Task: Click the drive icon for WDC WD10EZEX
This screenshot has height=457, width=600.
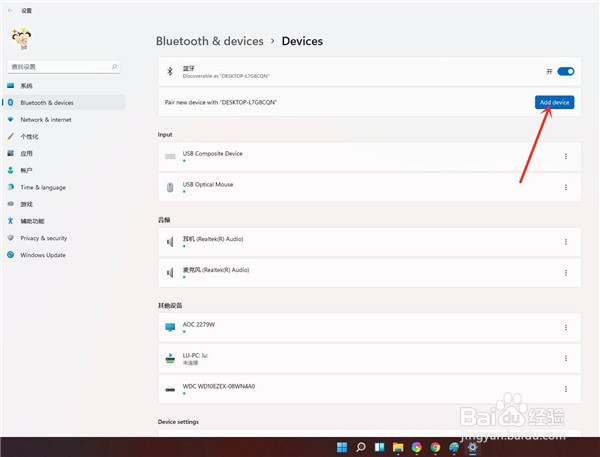Action: 170,390
